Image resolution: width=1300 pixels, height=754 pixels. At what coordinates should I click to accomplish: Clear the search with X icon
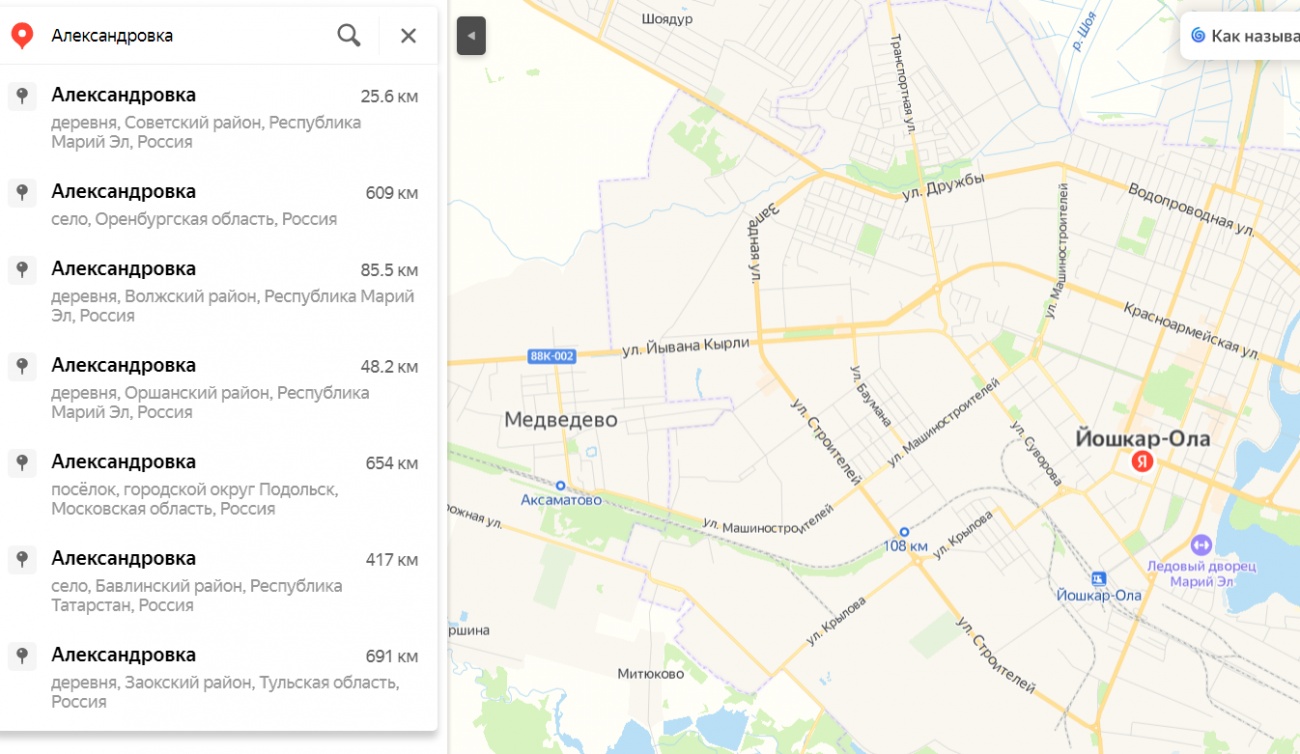coord(408,36)
